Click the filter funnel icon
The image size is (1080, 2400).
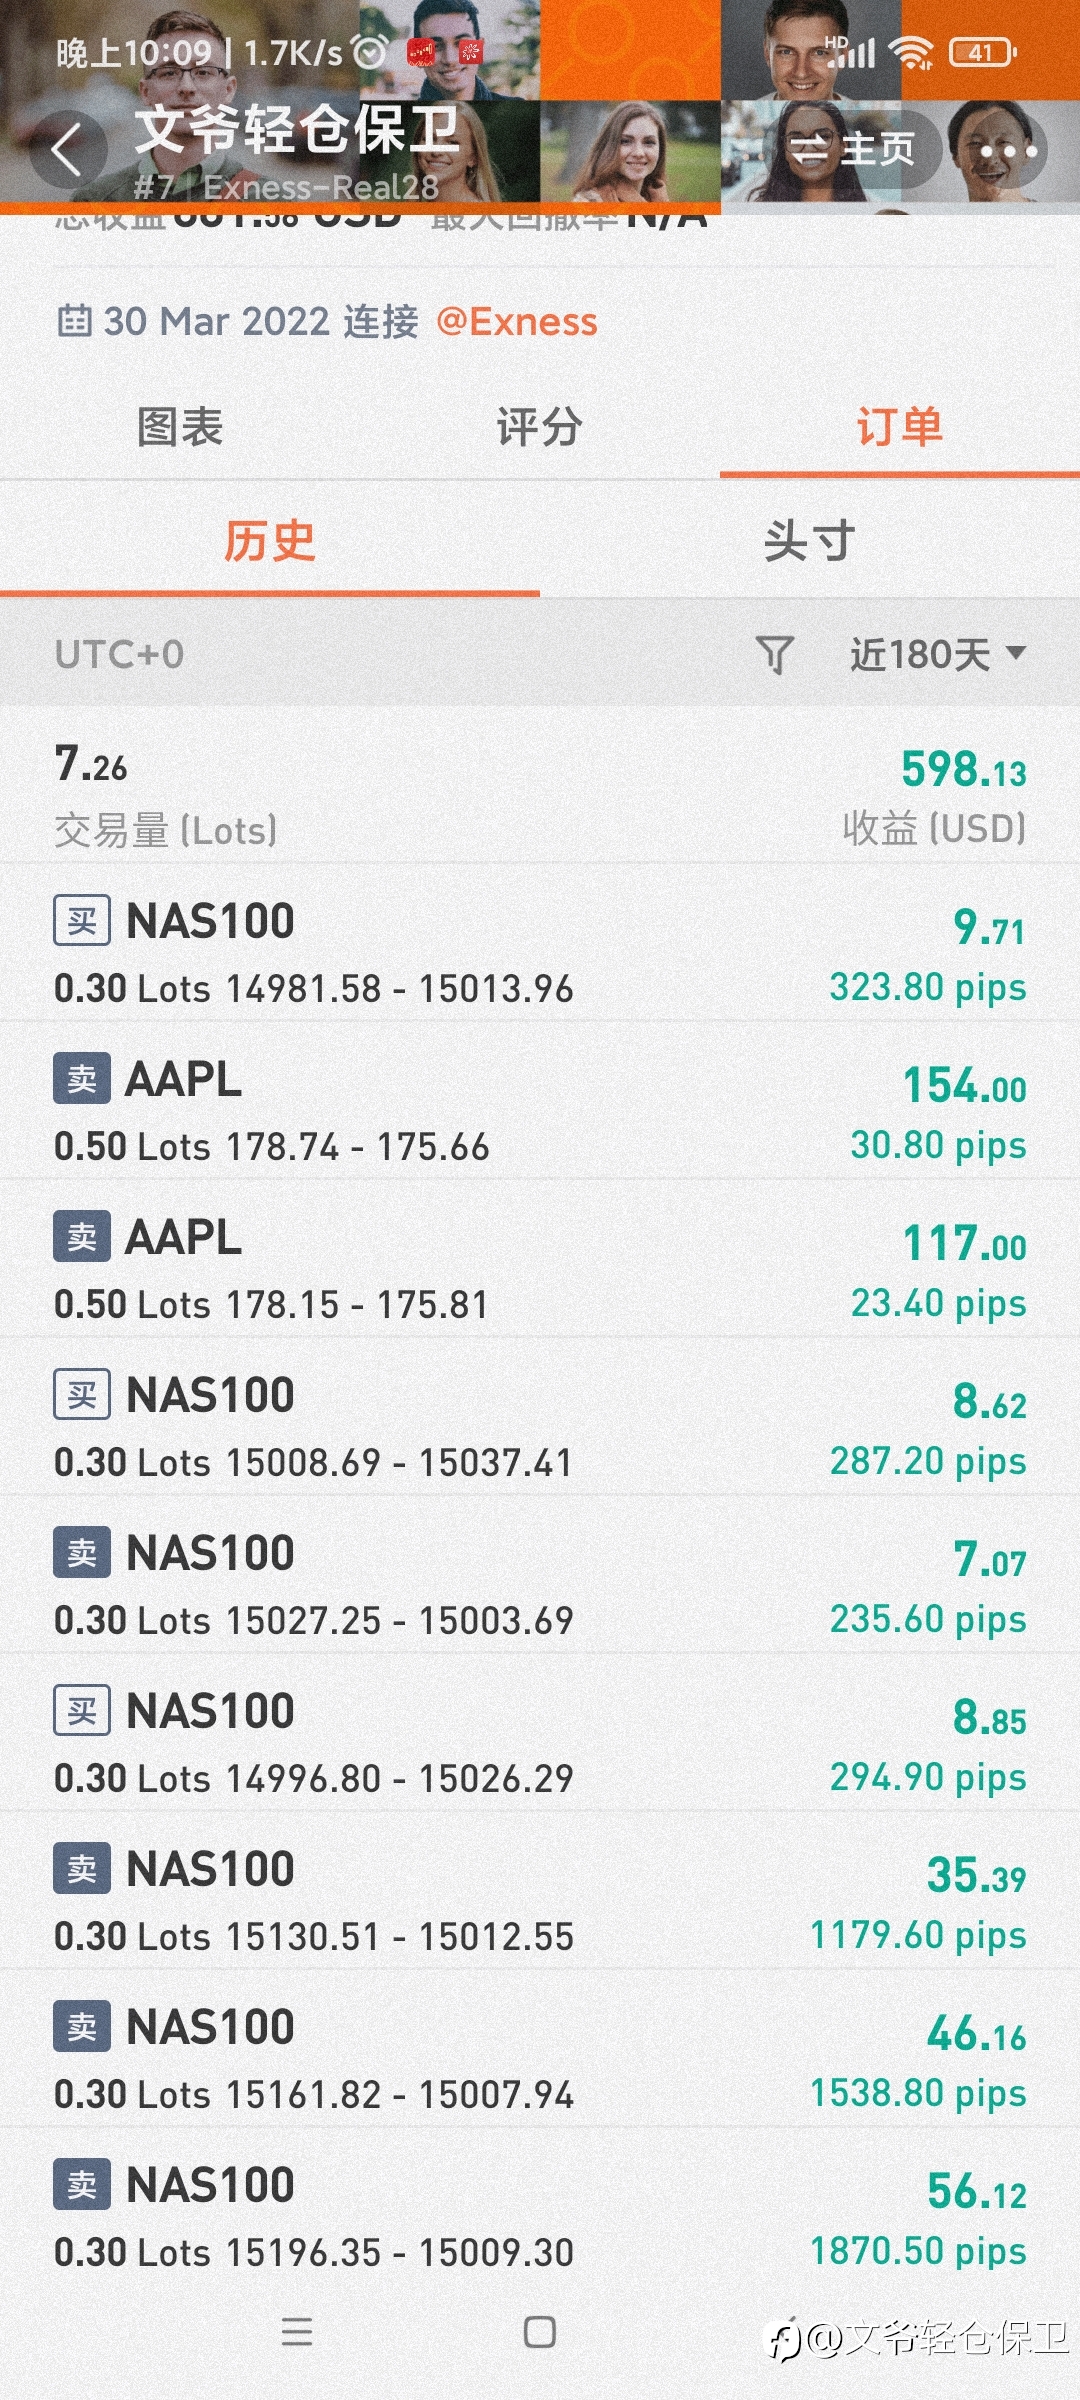pyautogui.click(x=775, y=655)
